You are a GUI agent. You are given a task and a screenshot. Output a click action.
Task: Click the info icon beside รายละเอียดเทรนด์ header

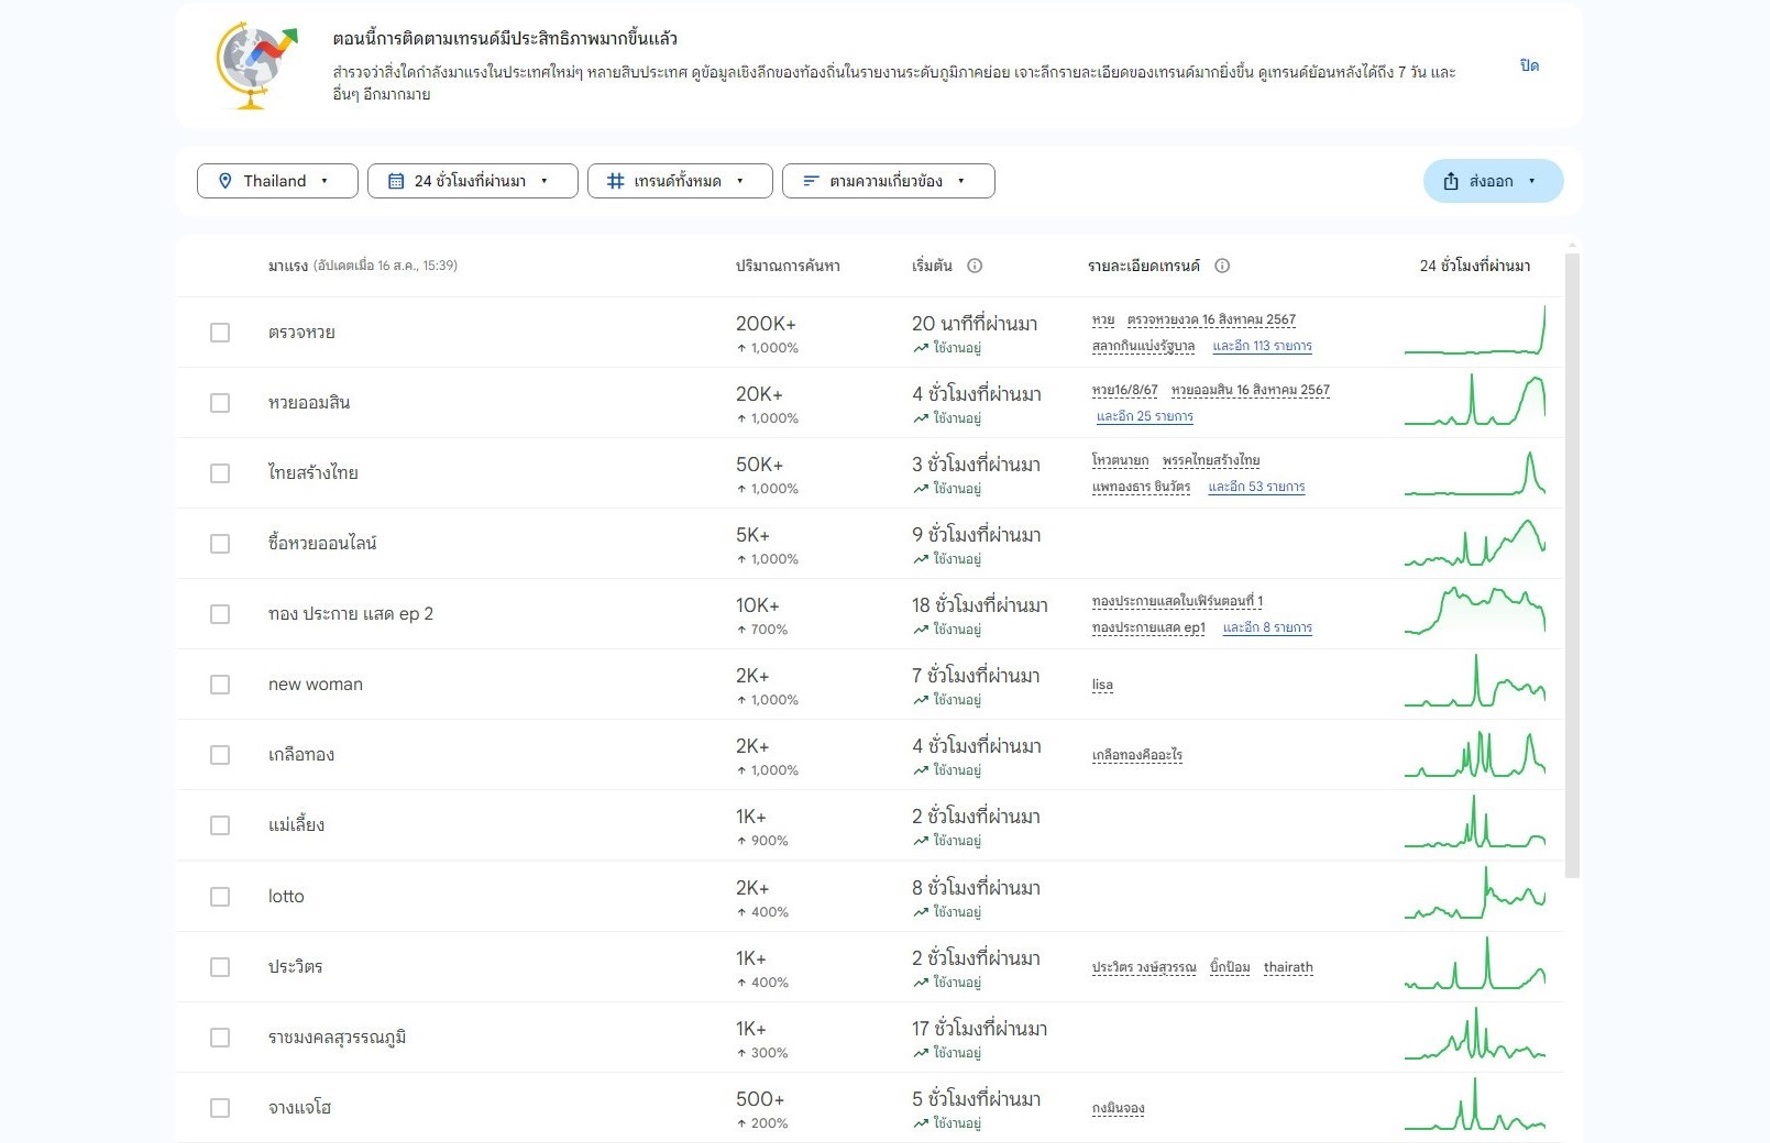[x=1222, y=266]
